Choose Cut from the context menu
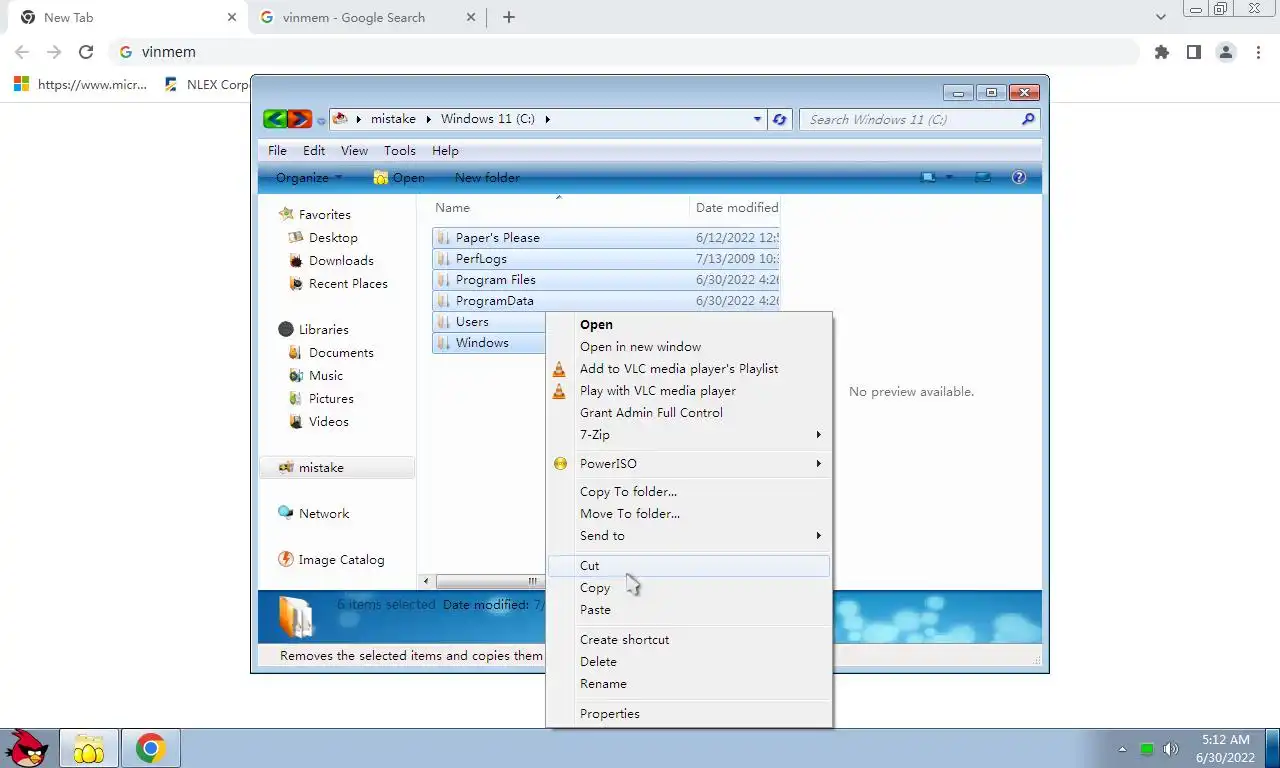Viewport: 1280px width, 768px height. pos(689,565)
